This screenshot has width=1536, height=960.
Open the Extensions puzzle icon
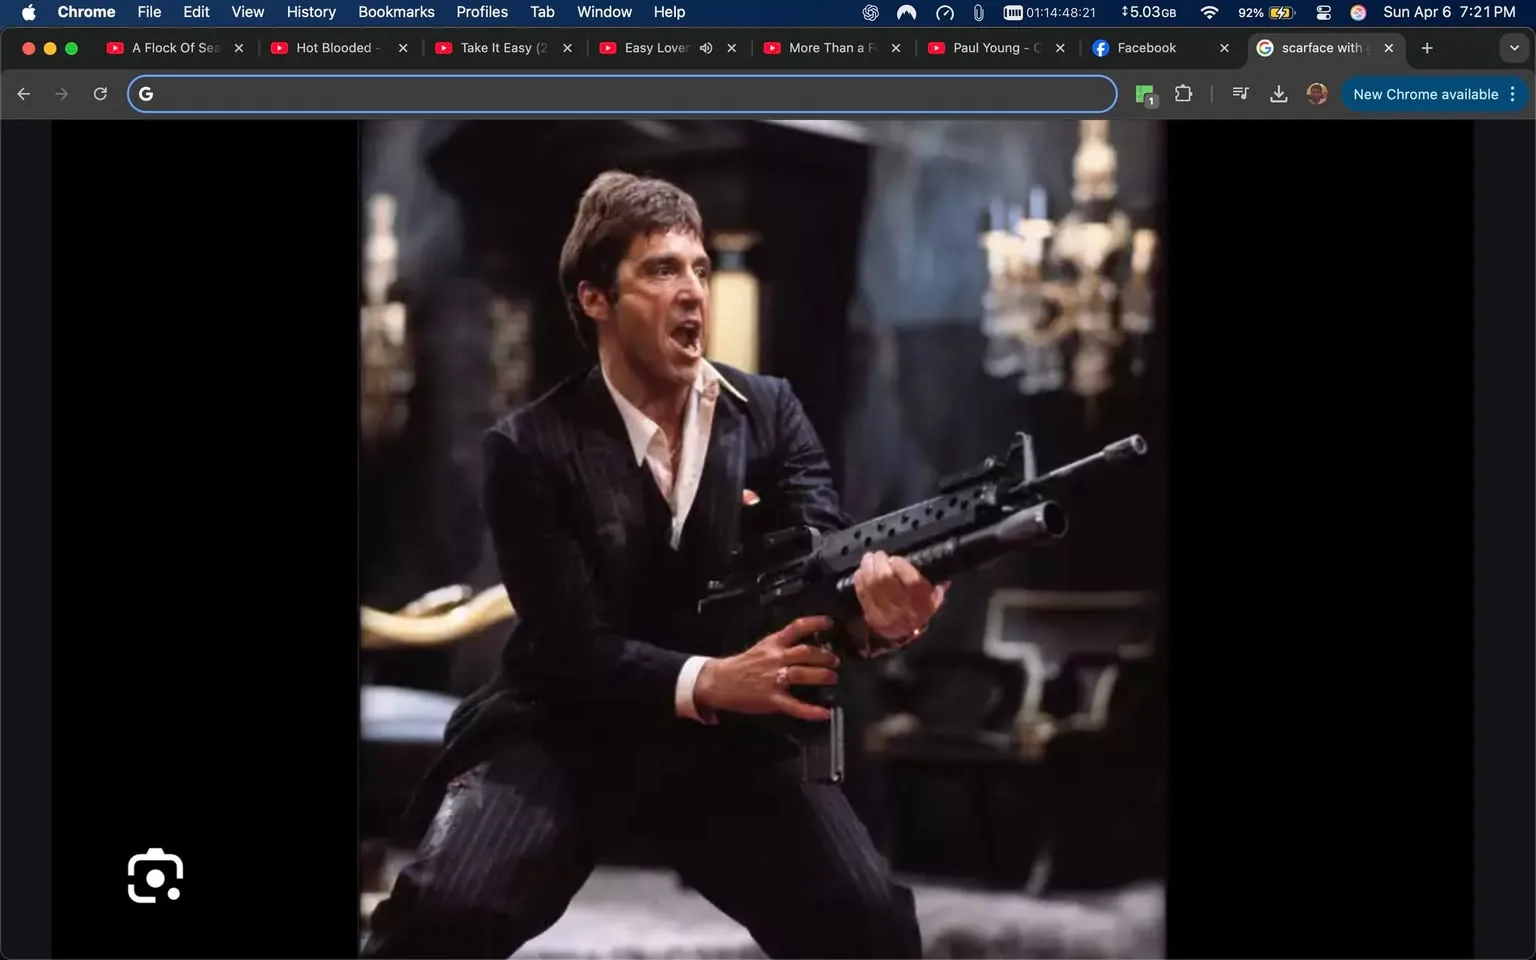pos(1183,93)
